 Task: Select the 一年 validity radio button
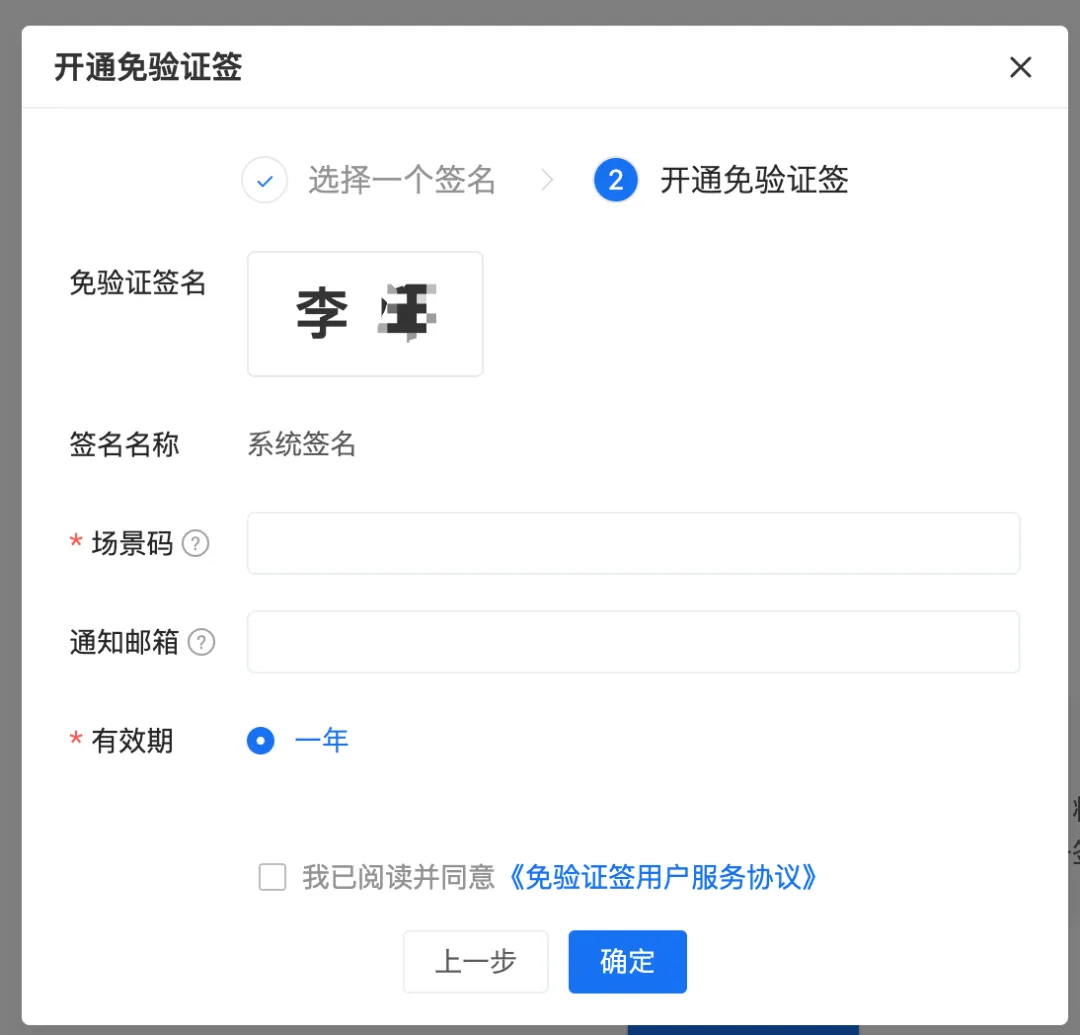pyautogui.click(x=261, y=741)
